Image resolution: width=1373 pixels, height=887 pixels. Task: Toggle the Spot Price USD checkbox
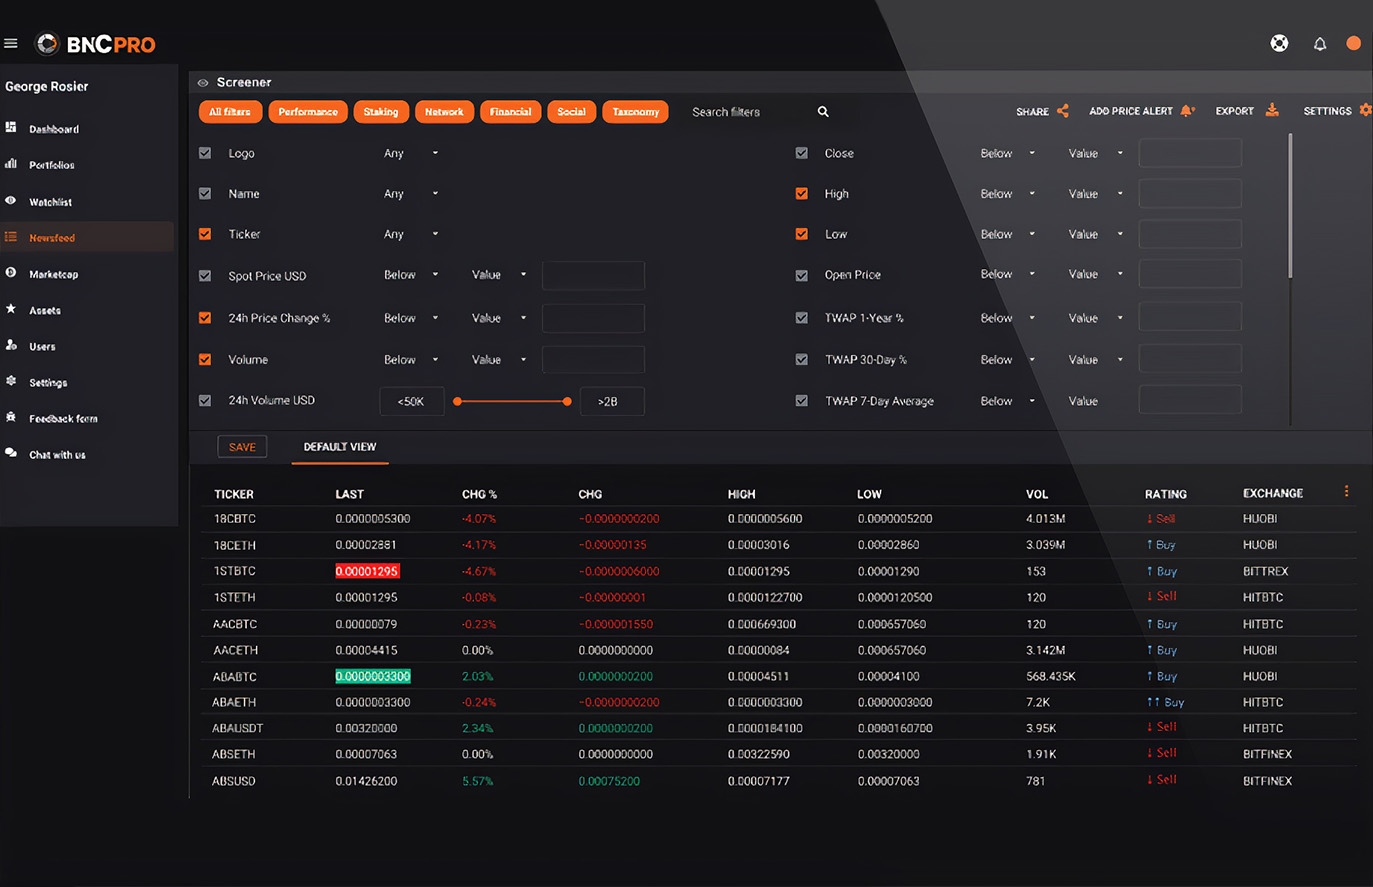(x=205, y=276)
